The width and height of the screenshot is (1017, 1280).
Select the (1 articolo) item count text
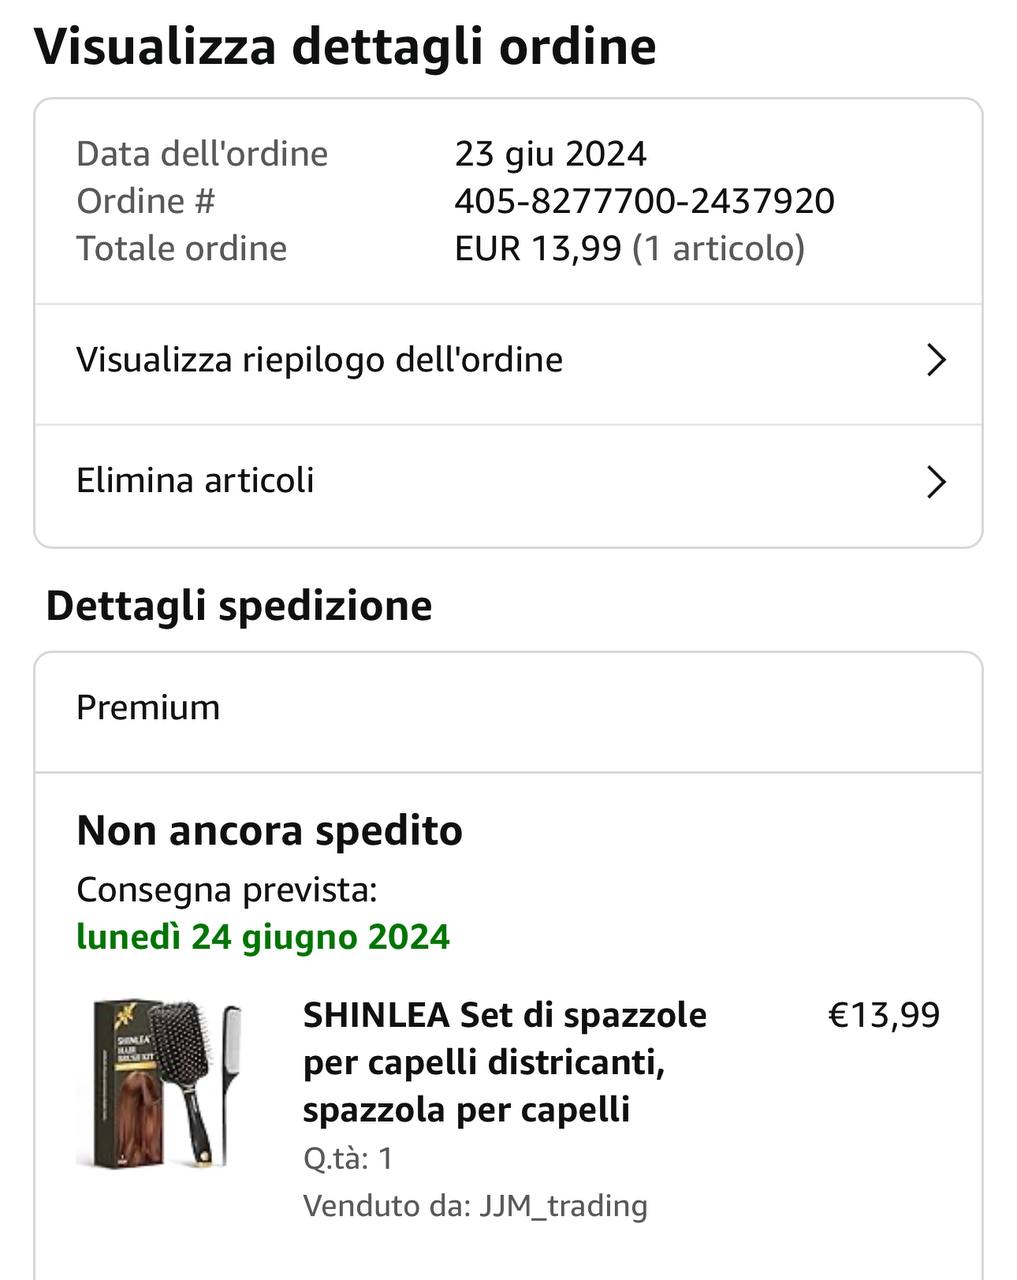[718, 248]
